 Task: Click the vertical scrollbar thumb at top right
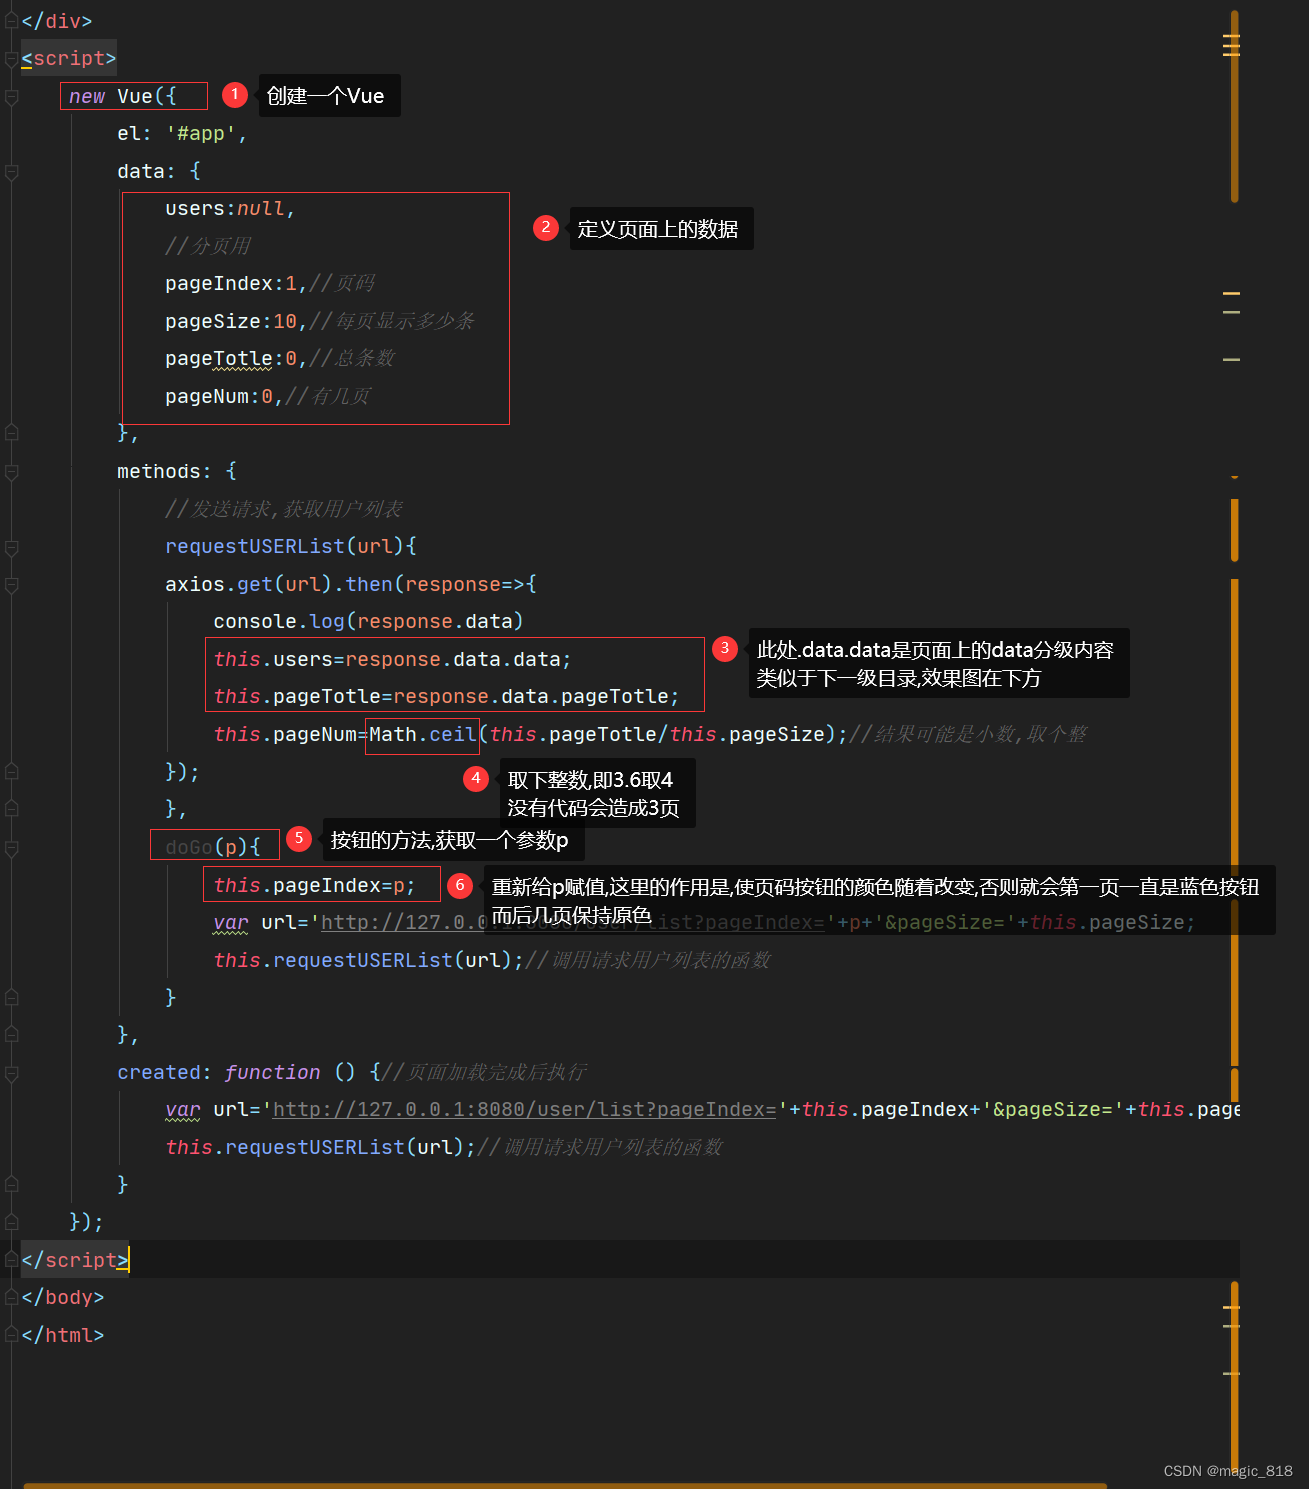[1235, 107]
